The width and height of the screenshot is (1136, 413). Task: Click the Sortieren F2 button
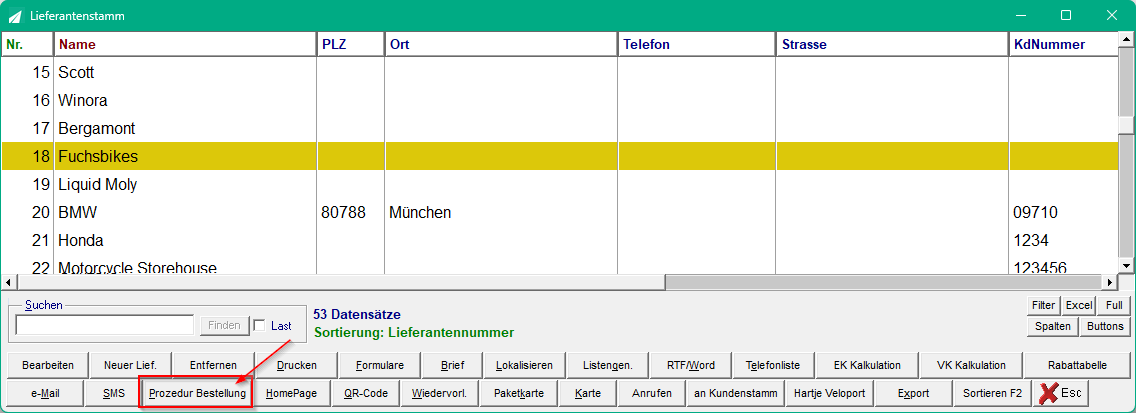[992, 393]
